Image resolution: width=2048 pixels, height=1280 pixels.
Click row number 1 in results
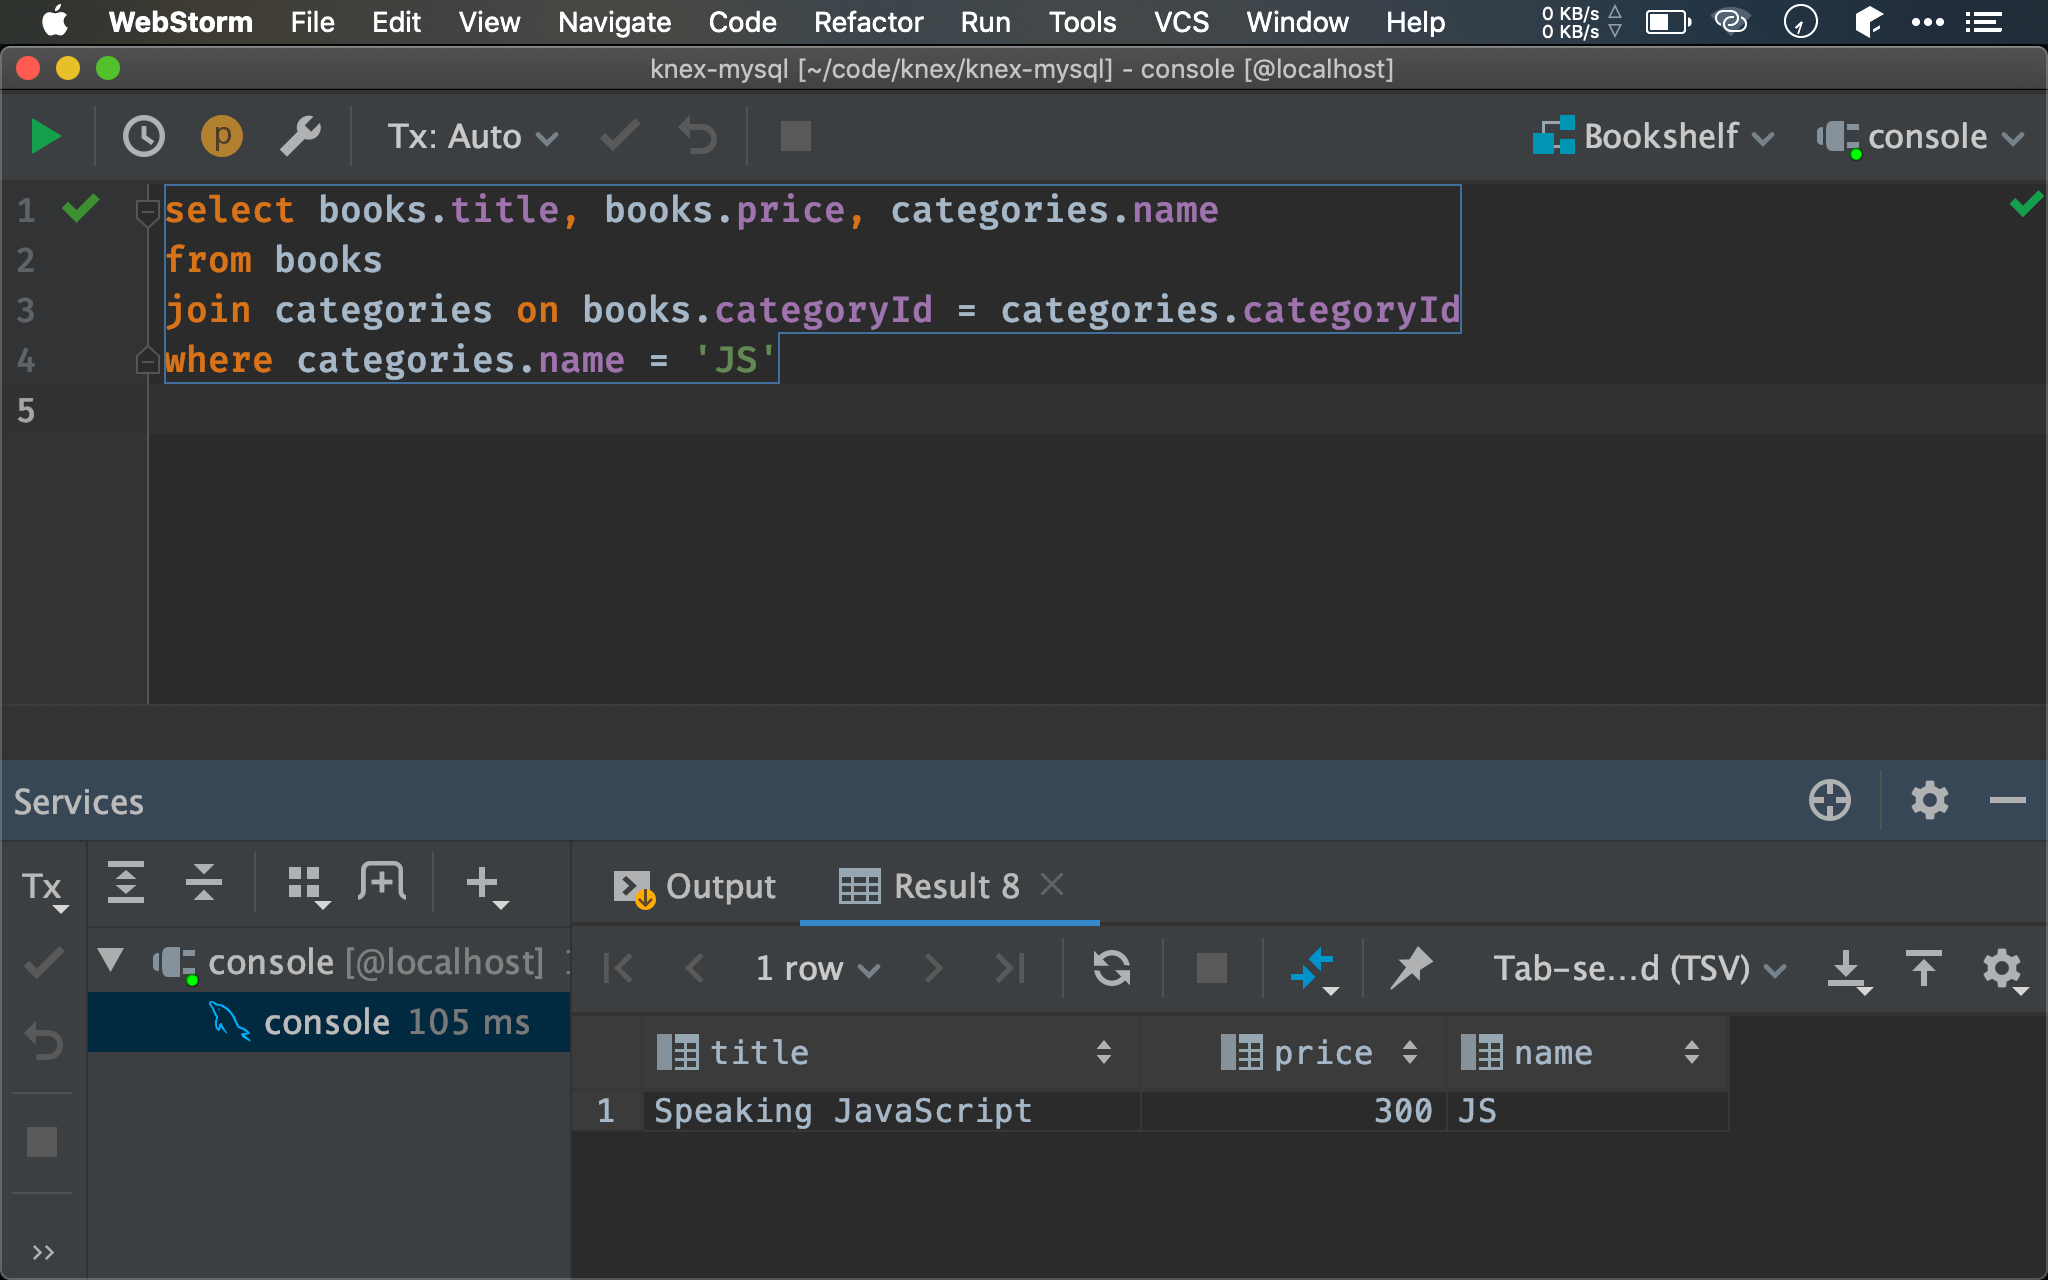(606, 1111)
